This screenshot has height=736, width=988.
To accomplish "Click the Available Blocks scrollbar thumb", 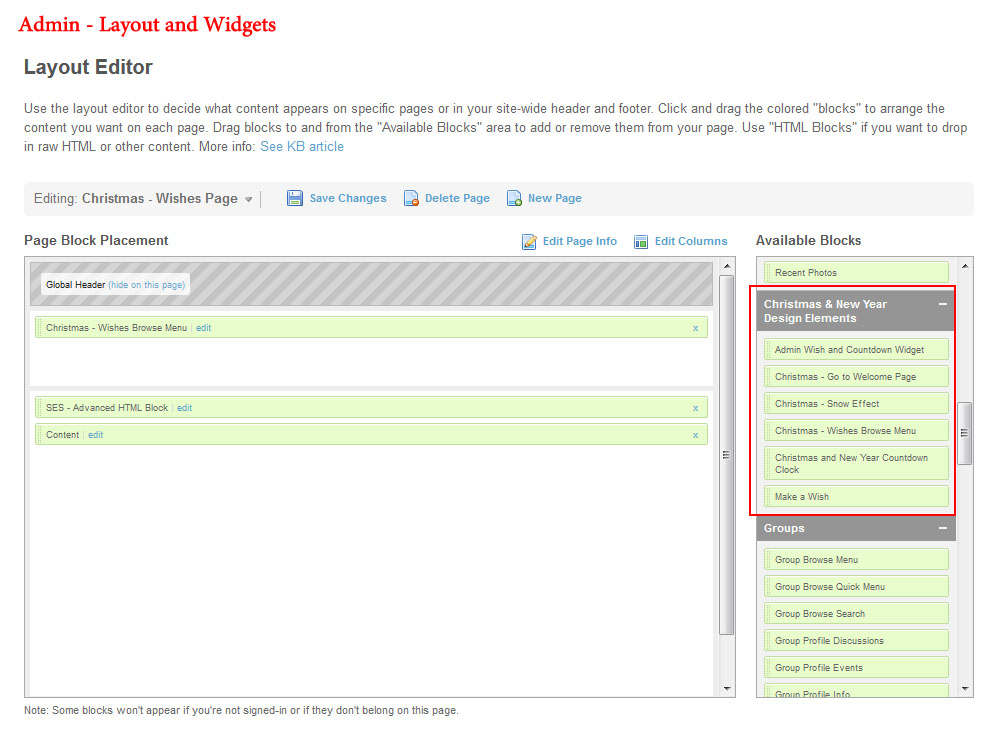I will click(965, 433).
